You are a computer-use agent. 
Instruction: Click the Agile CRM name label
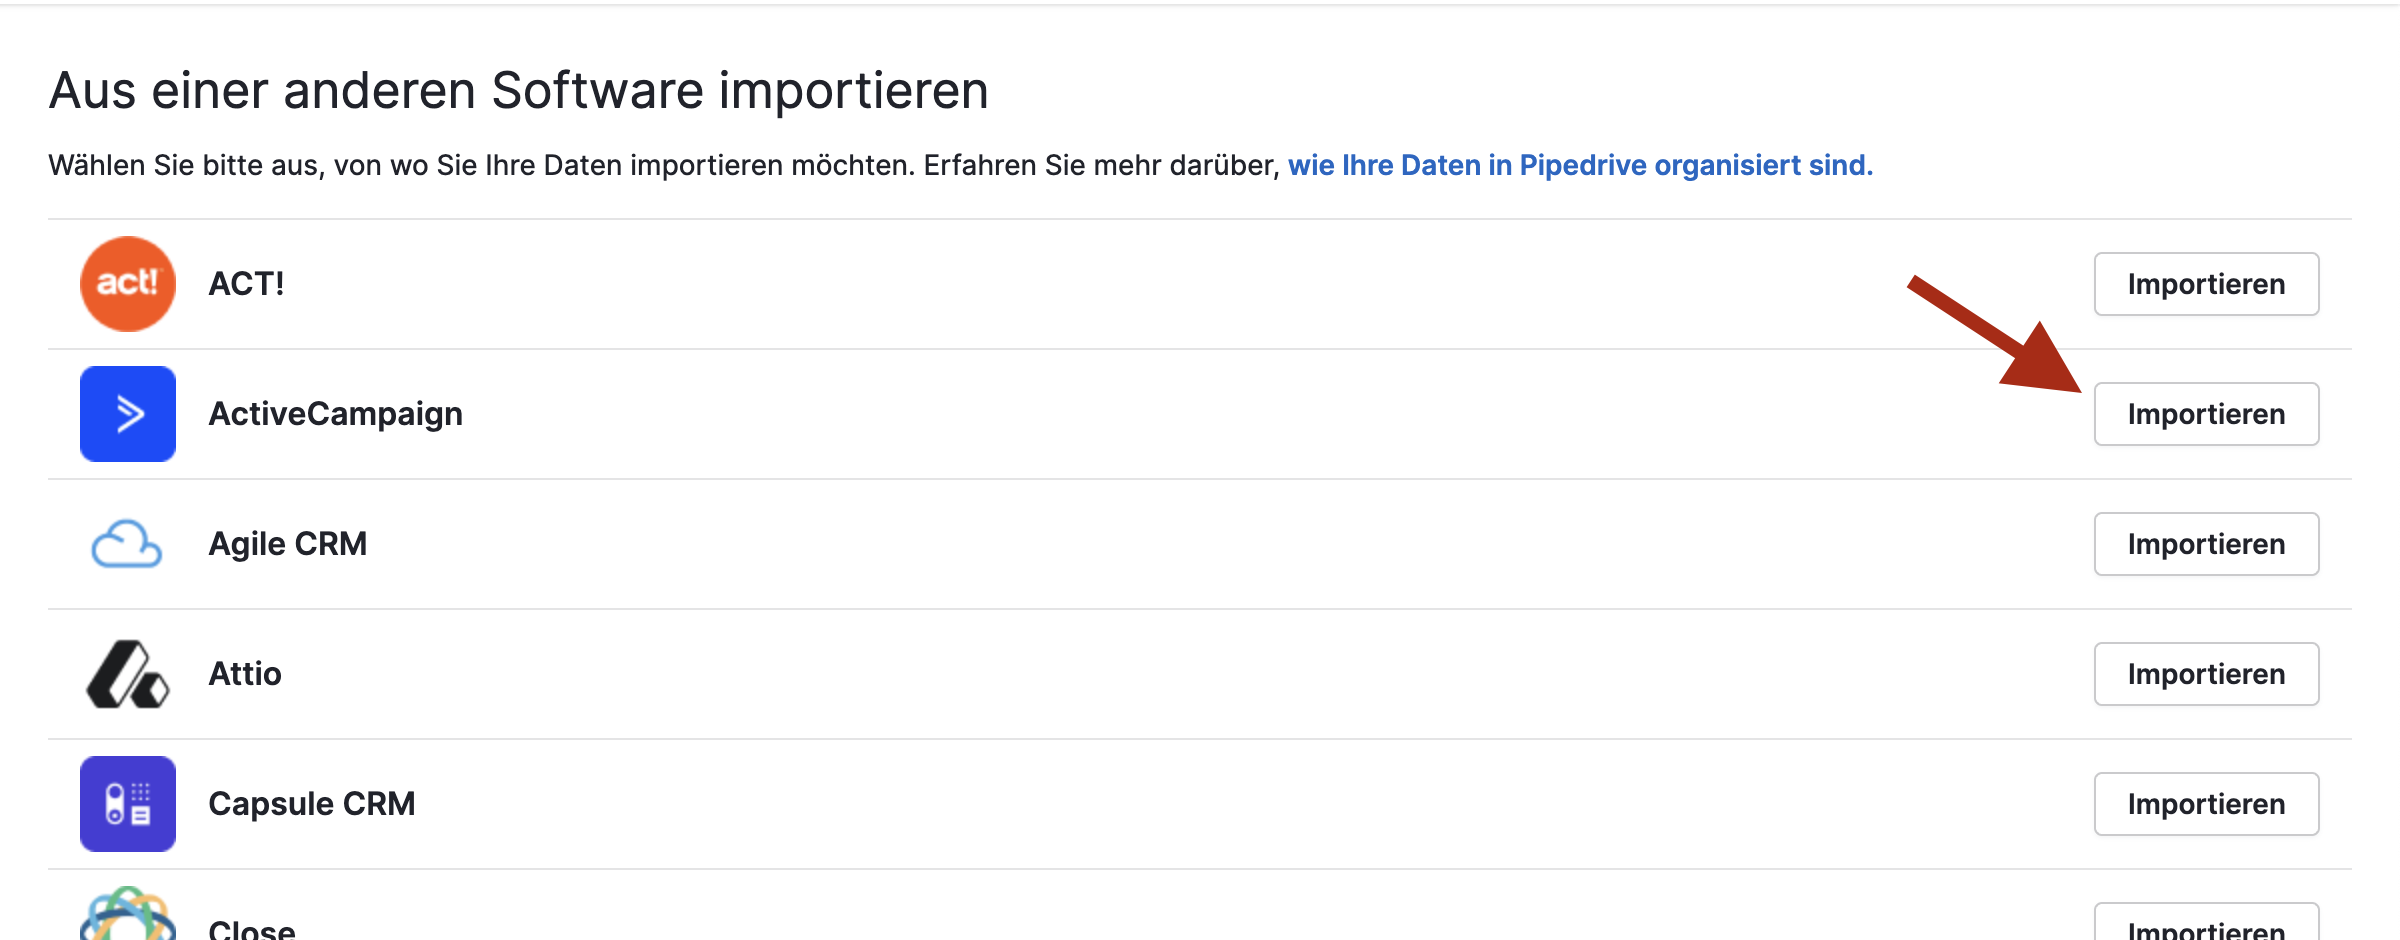288,544
